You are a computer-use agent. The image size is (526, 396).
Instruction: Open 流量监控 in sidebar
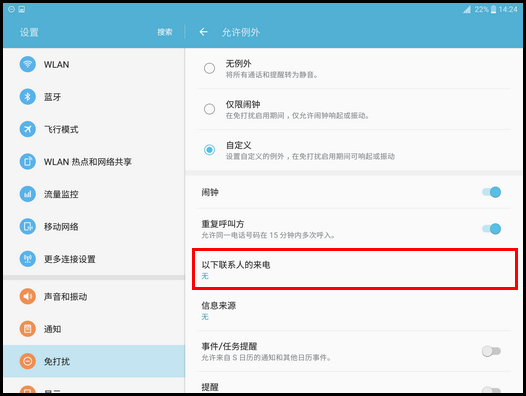[x=94, y=194]
